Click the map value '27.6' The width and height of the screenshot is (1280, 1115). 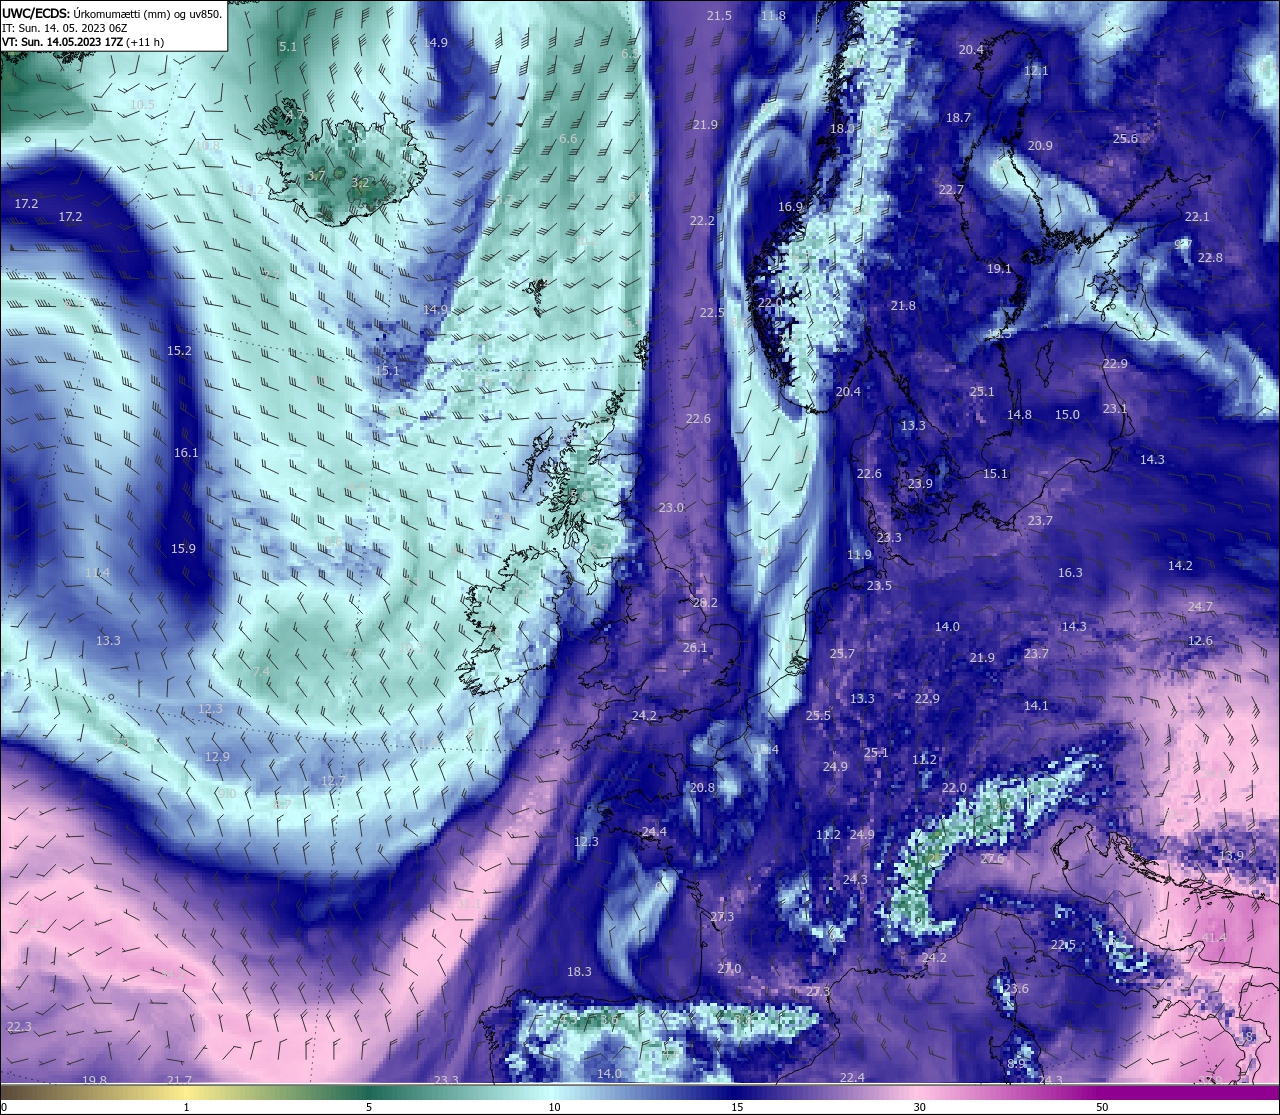[x=991, y=859]
